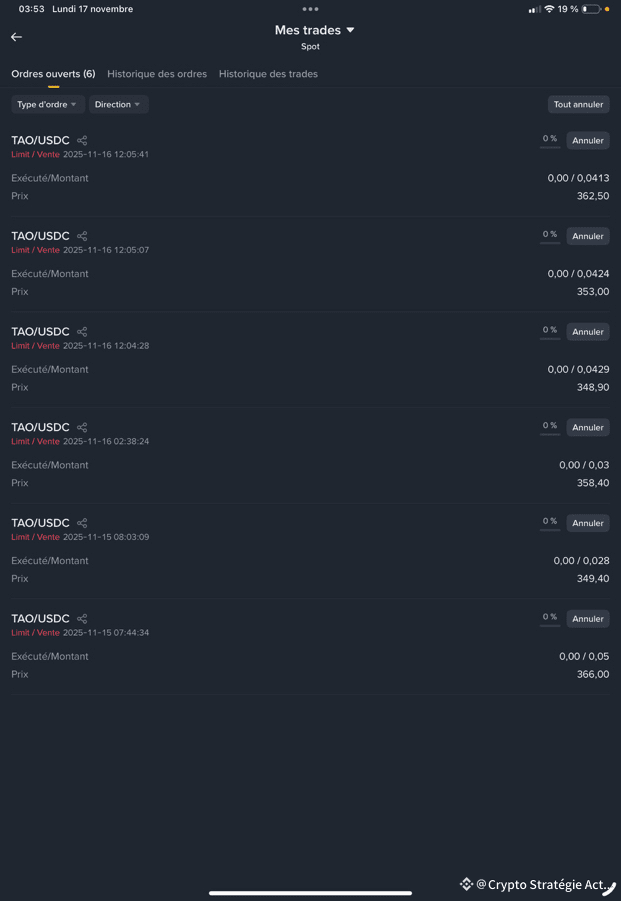The height and width of the screenshot is (901, 621).
Task: Tap the back arrow icon
Action: [x=16, y=37]
